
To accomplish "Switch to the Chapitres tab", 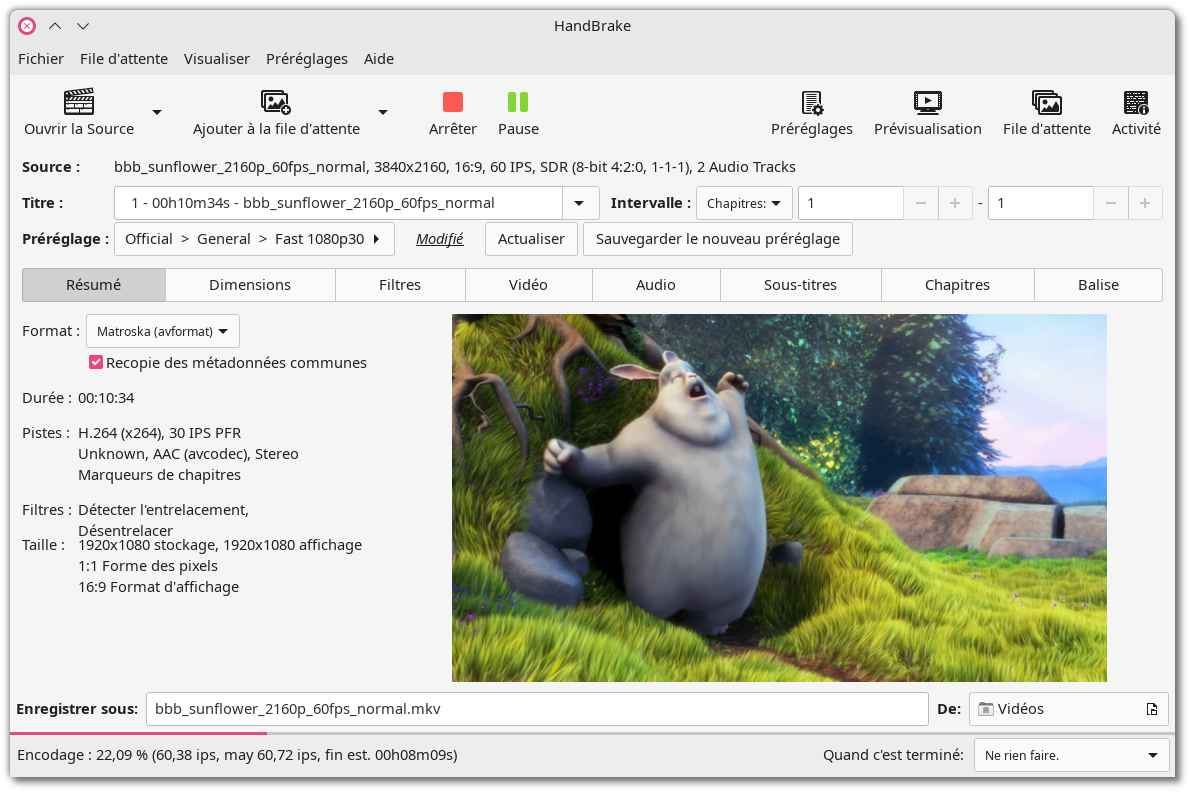I will pos(957,285).
